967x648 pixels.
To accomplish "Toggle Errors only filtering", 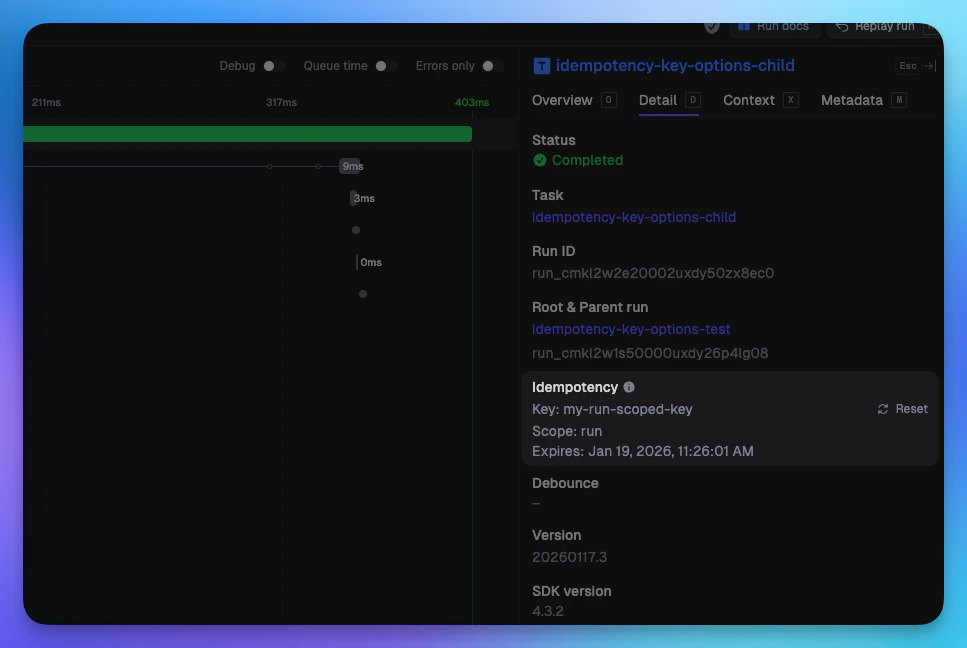I will pyautogui.click(x=489, y=65).
